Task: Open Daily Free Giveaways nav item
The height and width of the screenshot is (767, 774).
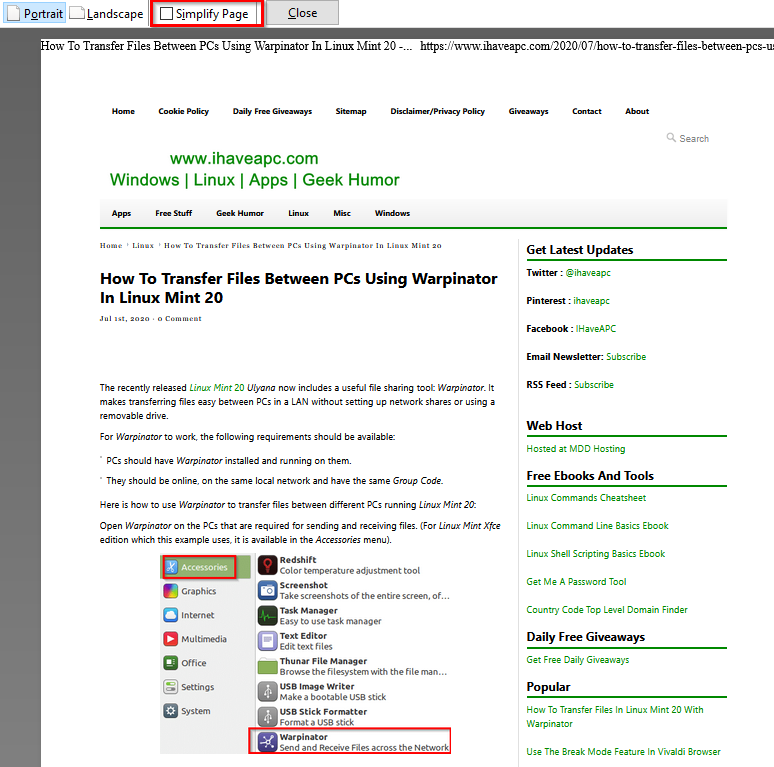Action: pos(272,112)
